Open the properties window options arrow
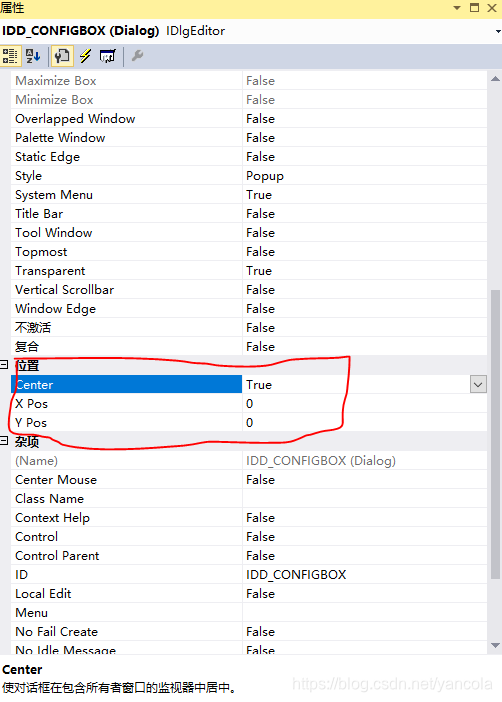Viewport: 502px width, 702px height. [x=457, y=8]
